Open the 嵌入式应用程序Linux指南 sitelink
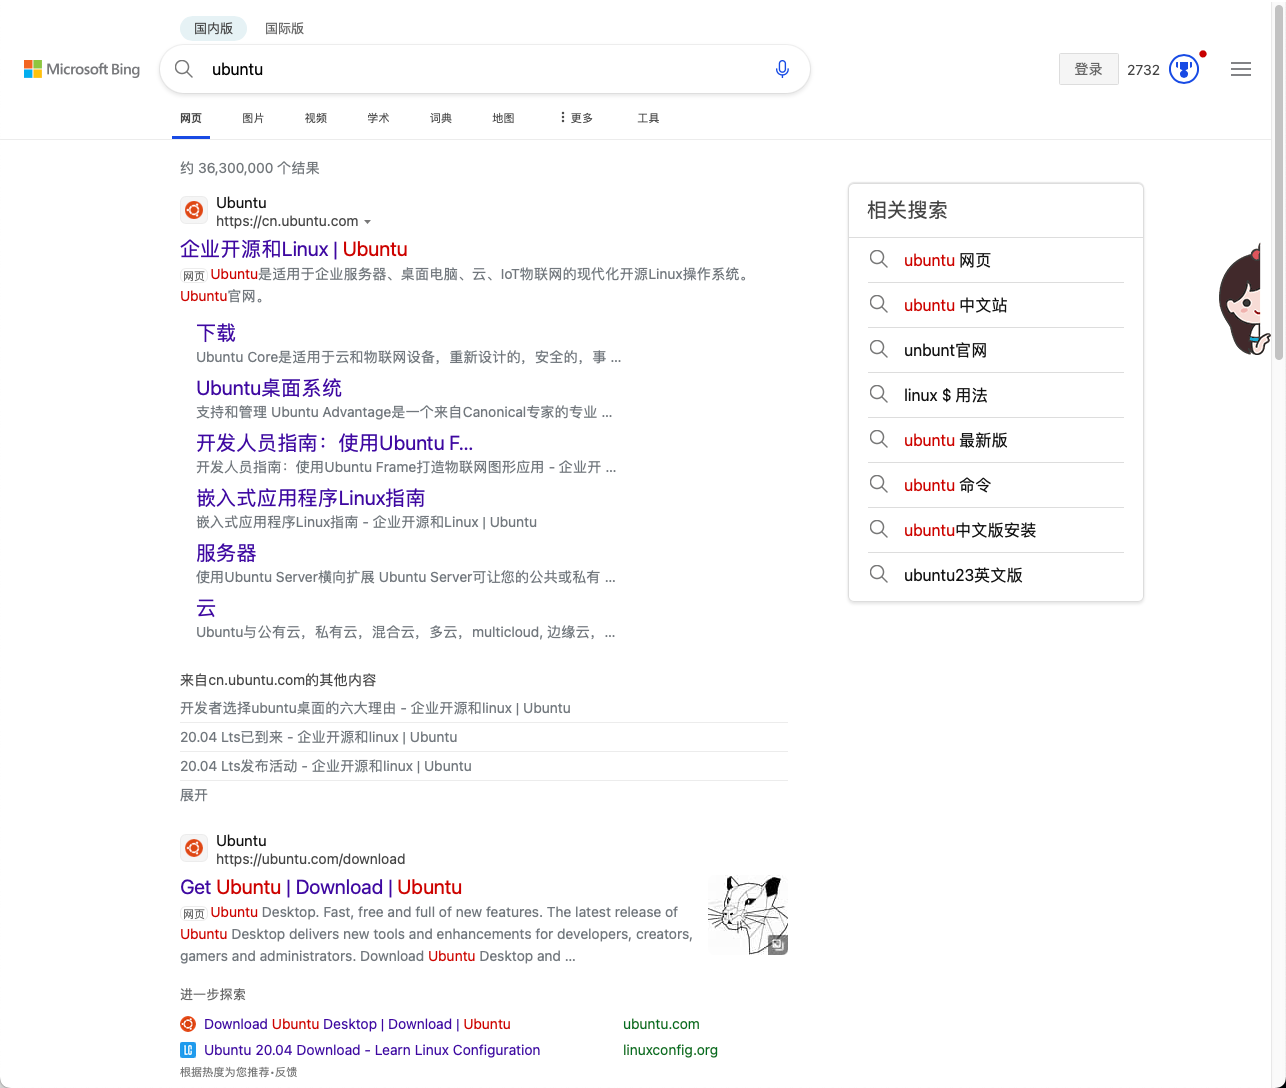 (311, 497)
